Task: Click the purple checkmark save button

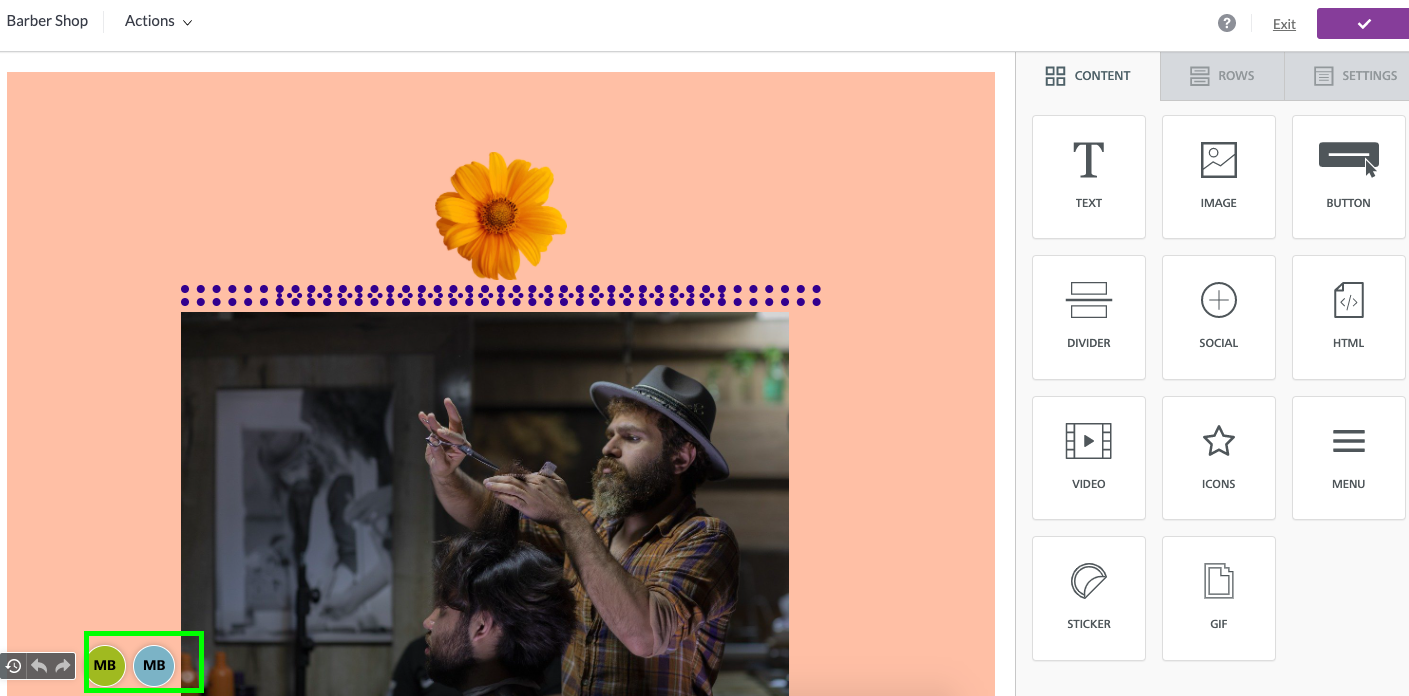Action: point(1363,24)
